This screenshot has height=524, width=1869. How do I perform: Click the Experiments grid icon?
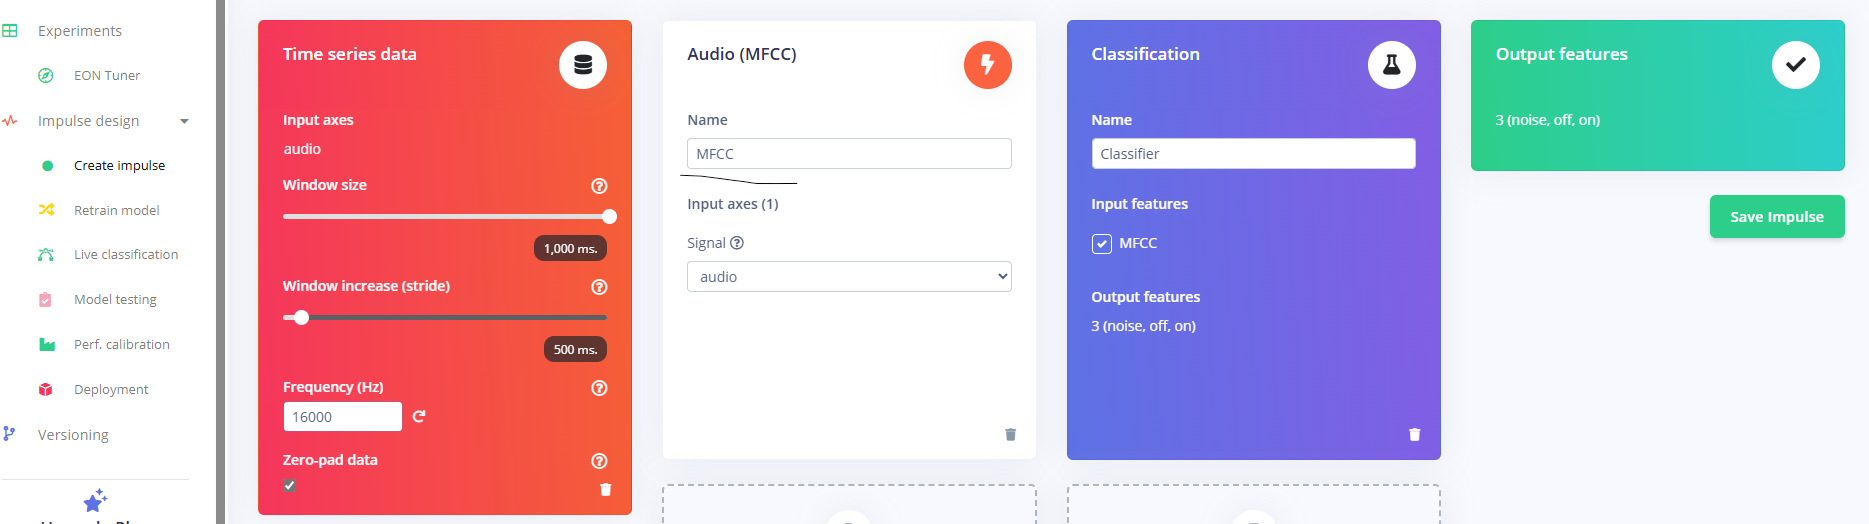pyautogui.click(x=10, y=31)
